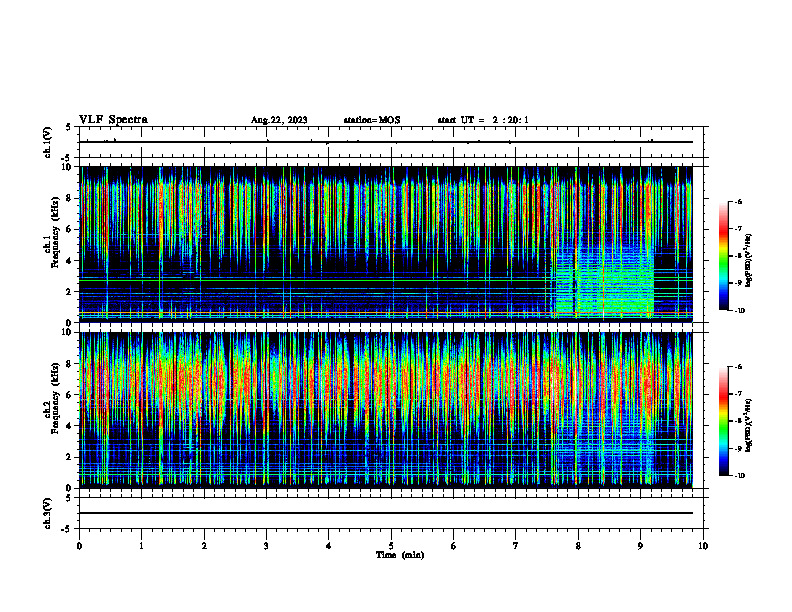Click the ch.1 spectrogram color scale bar
This screenshot has height=612, width=792.
pyautogui.click(x=723, y=256)
